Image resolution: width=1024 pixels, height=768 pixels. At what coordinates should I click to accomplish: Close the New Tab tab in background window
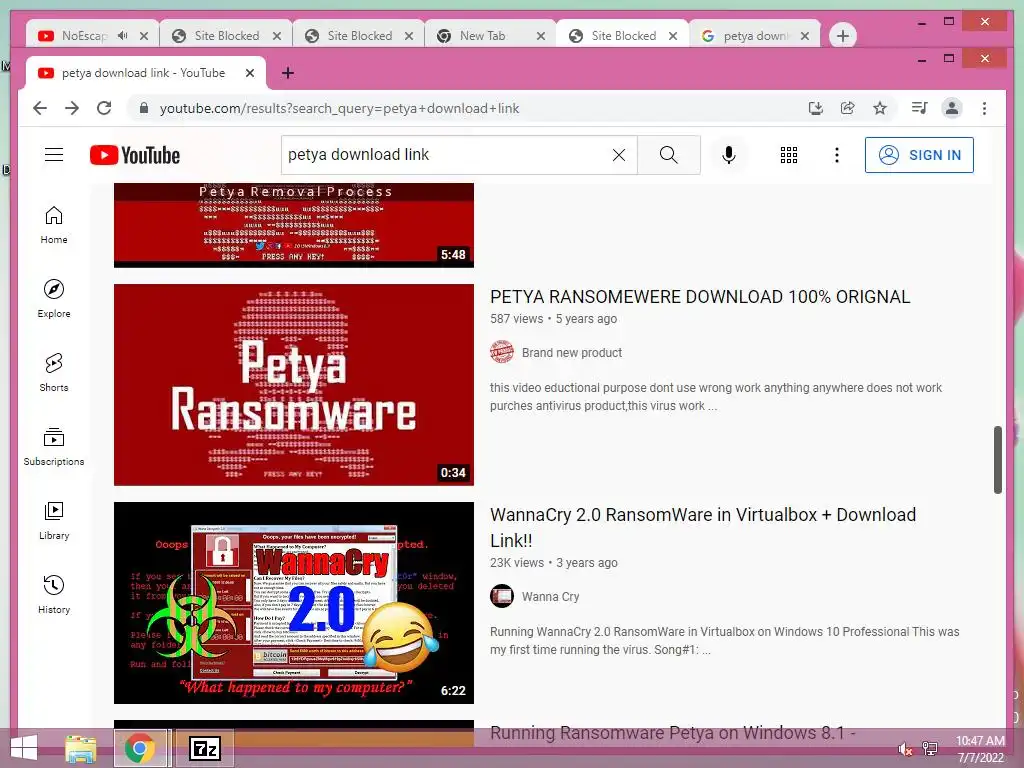[x=541, y=36]
